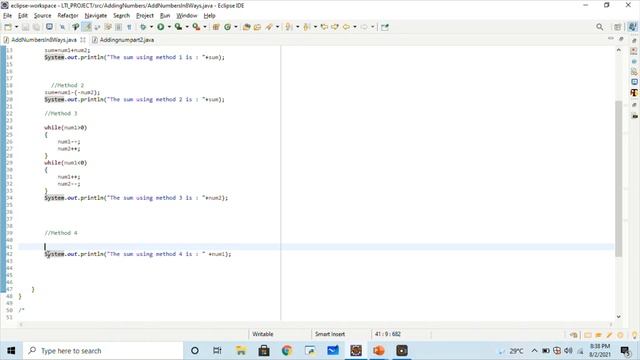This screenshot has height=360, width=640.
Task: Click the Open Task icon
Action: pos(257,27)
